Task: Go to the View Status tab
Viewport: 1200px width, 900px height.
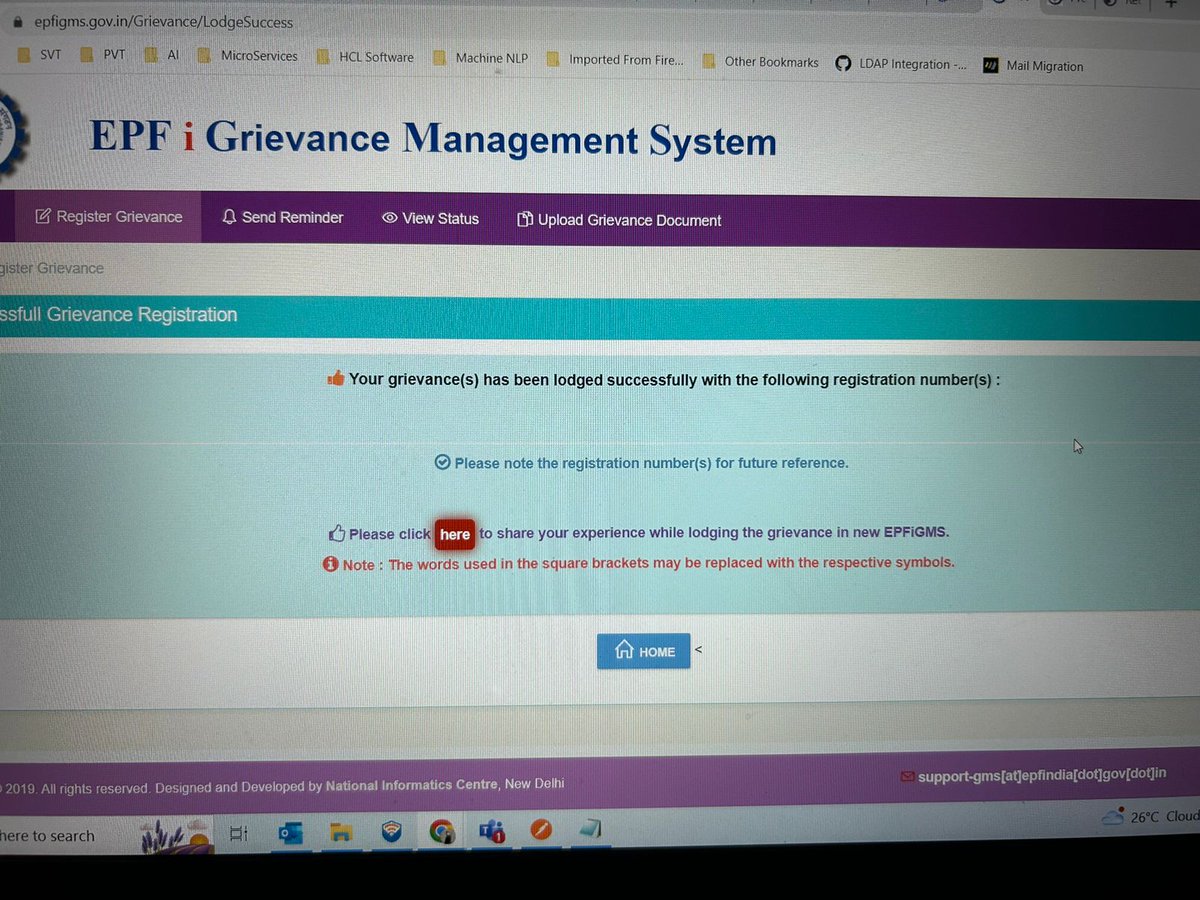Action: [x=430, y=219]
